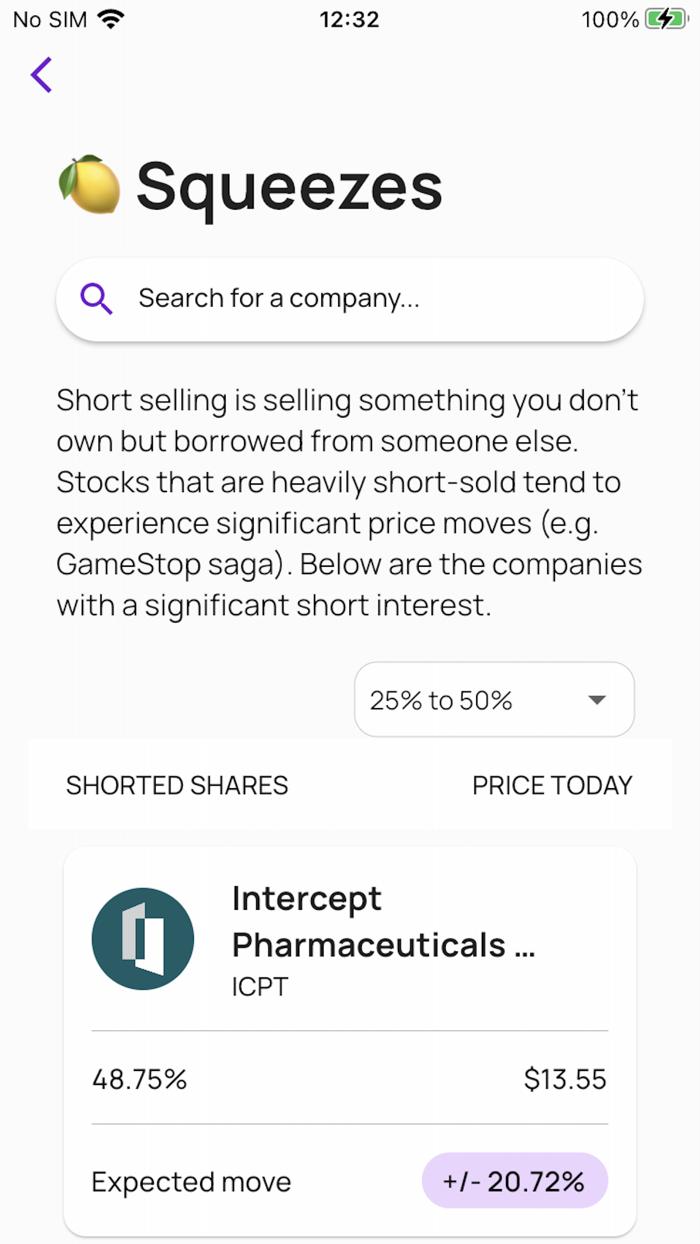
Task: Open the Intercept Pharmaceuticals company logo
Action: tap(142, 938)
